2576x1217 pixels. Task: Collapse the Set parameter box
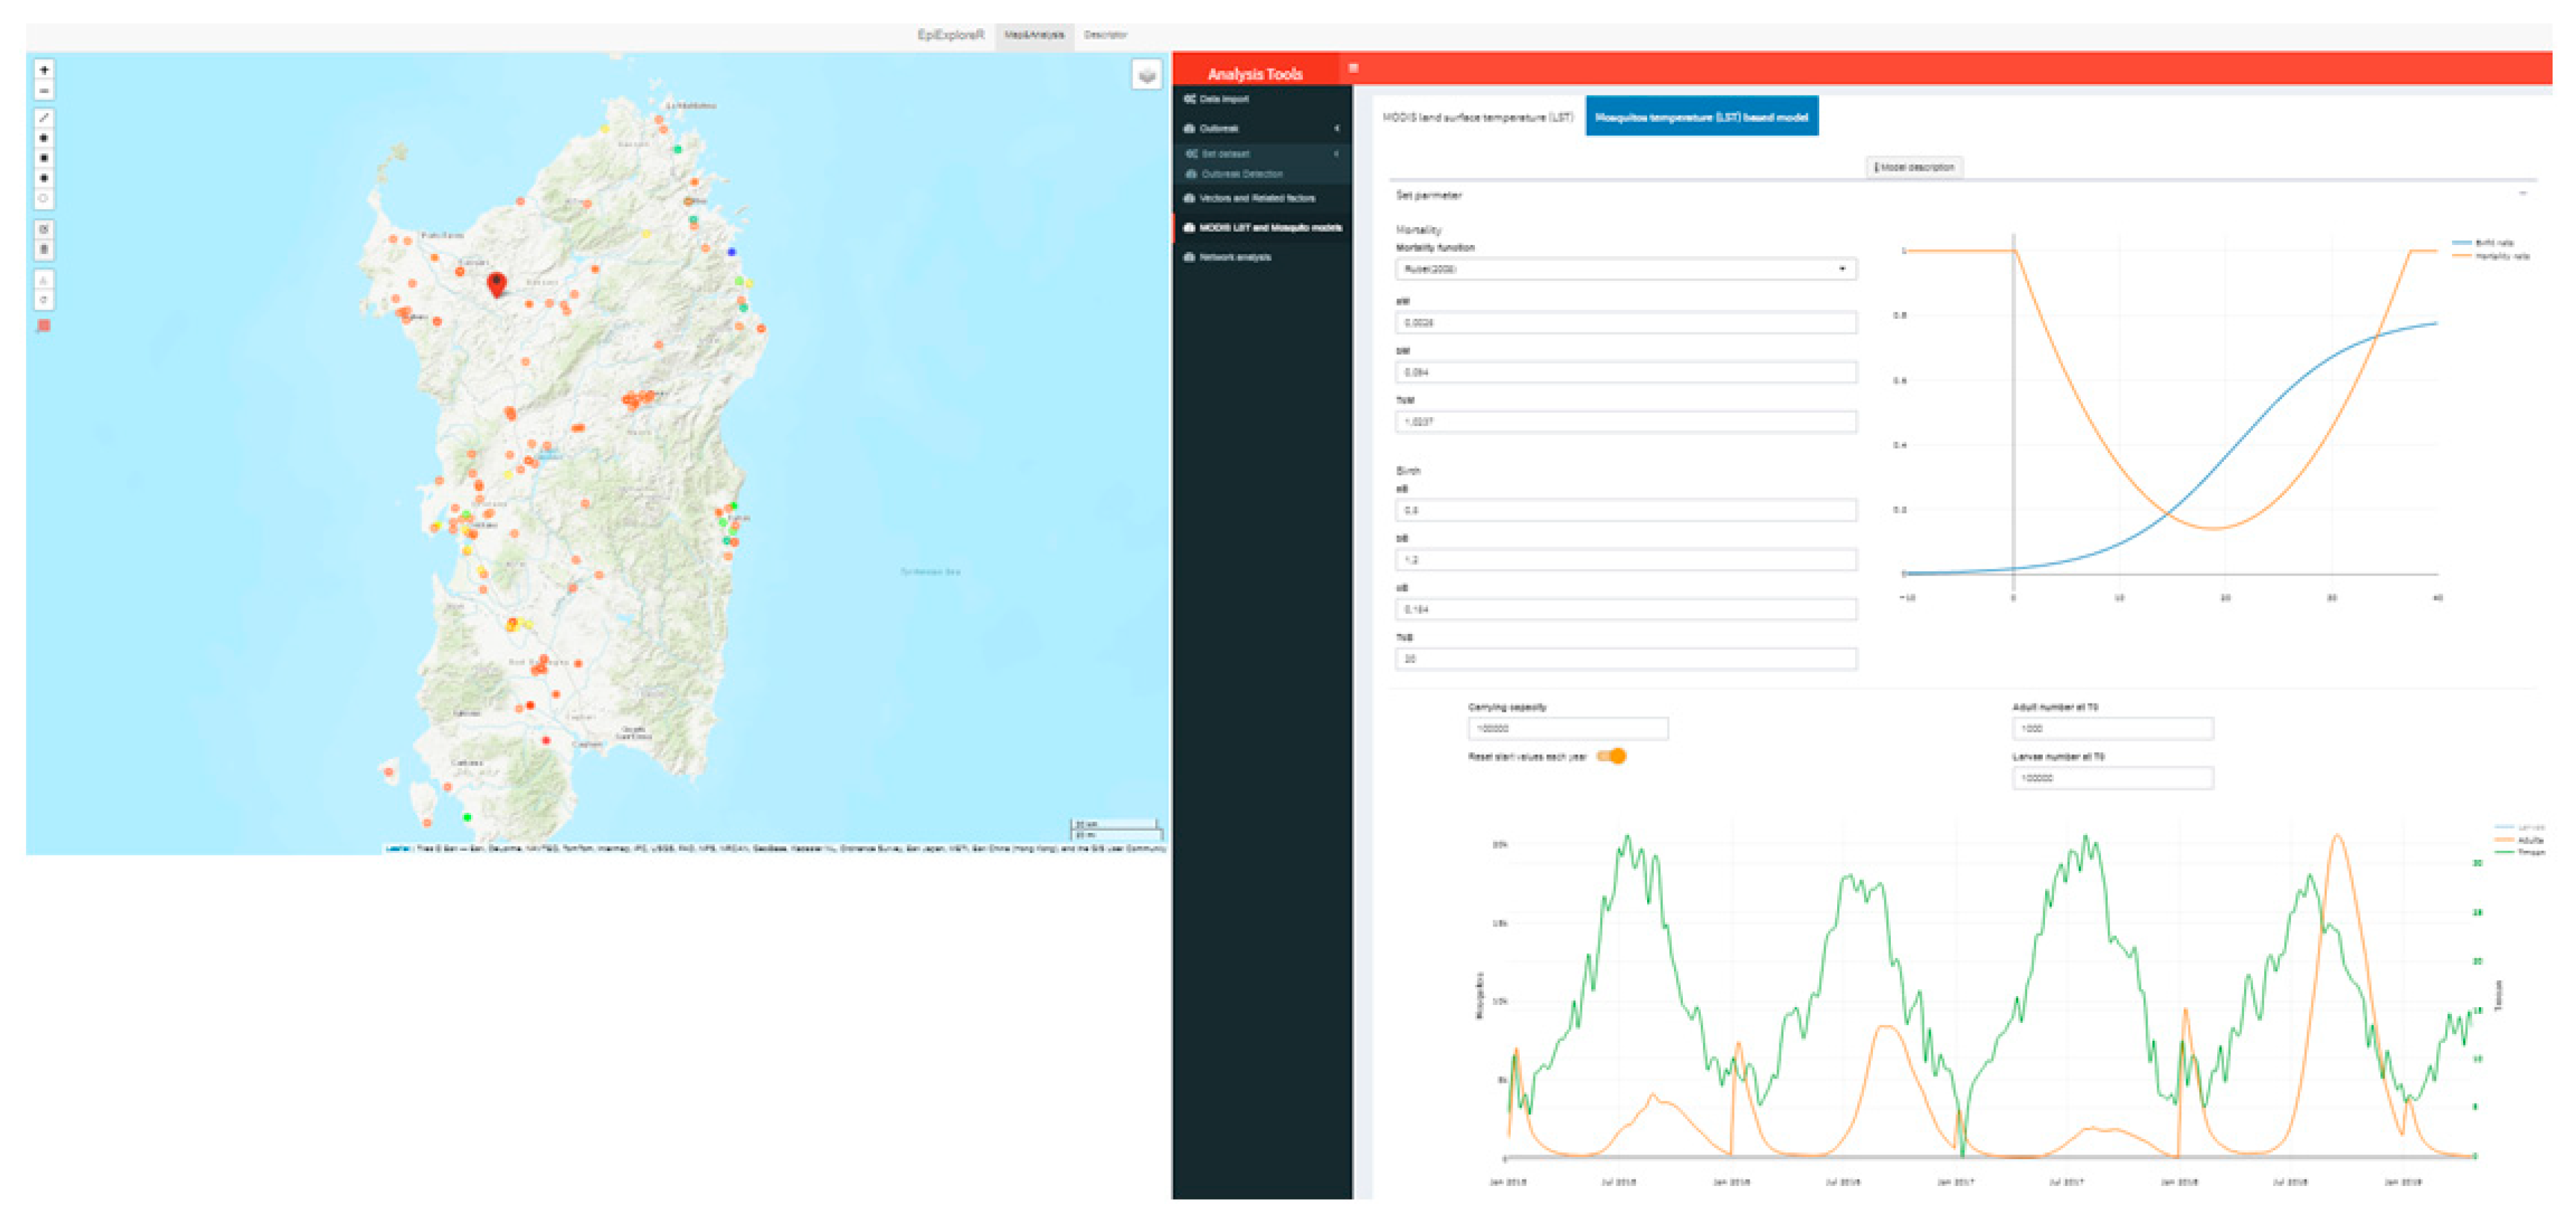[2523, 195]
